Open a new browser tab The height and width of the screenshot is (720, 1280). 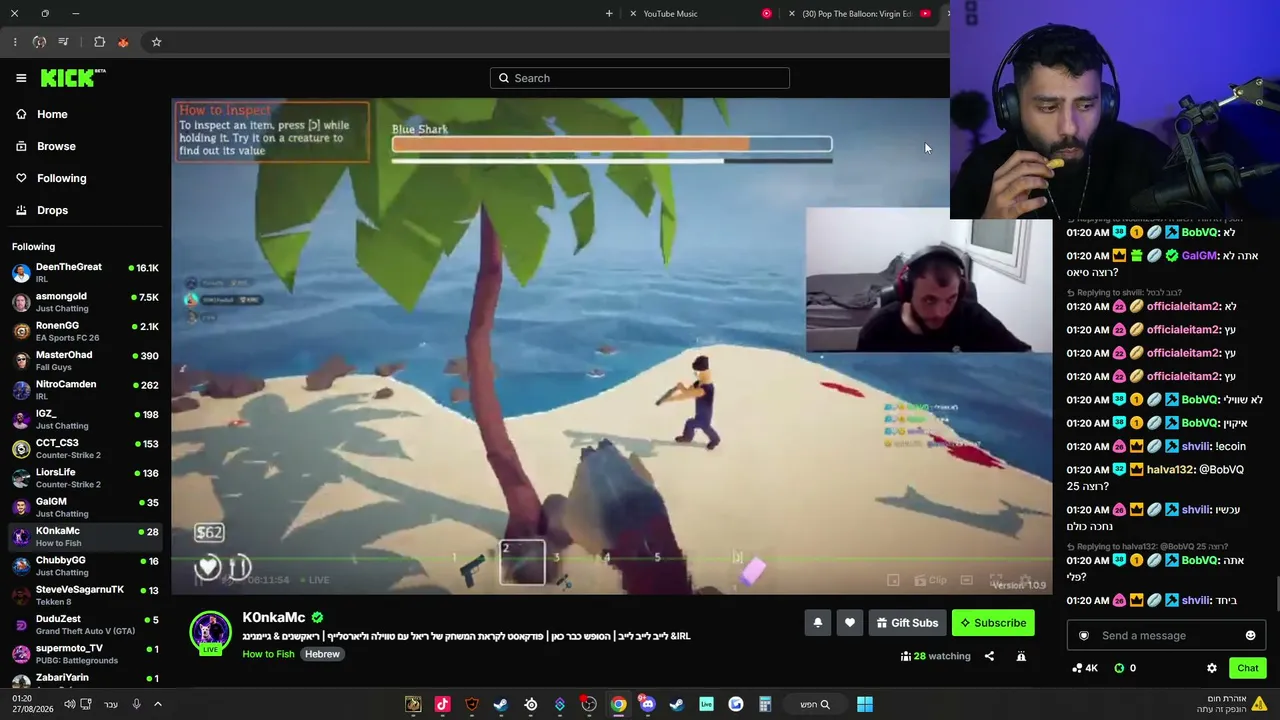609,14
